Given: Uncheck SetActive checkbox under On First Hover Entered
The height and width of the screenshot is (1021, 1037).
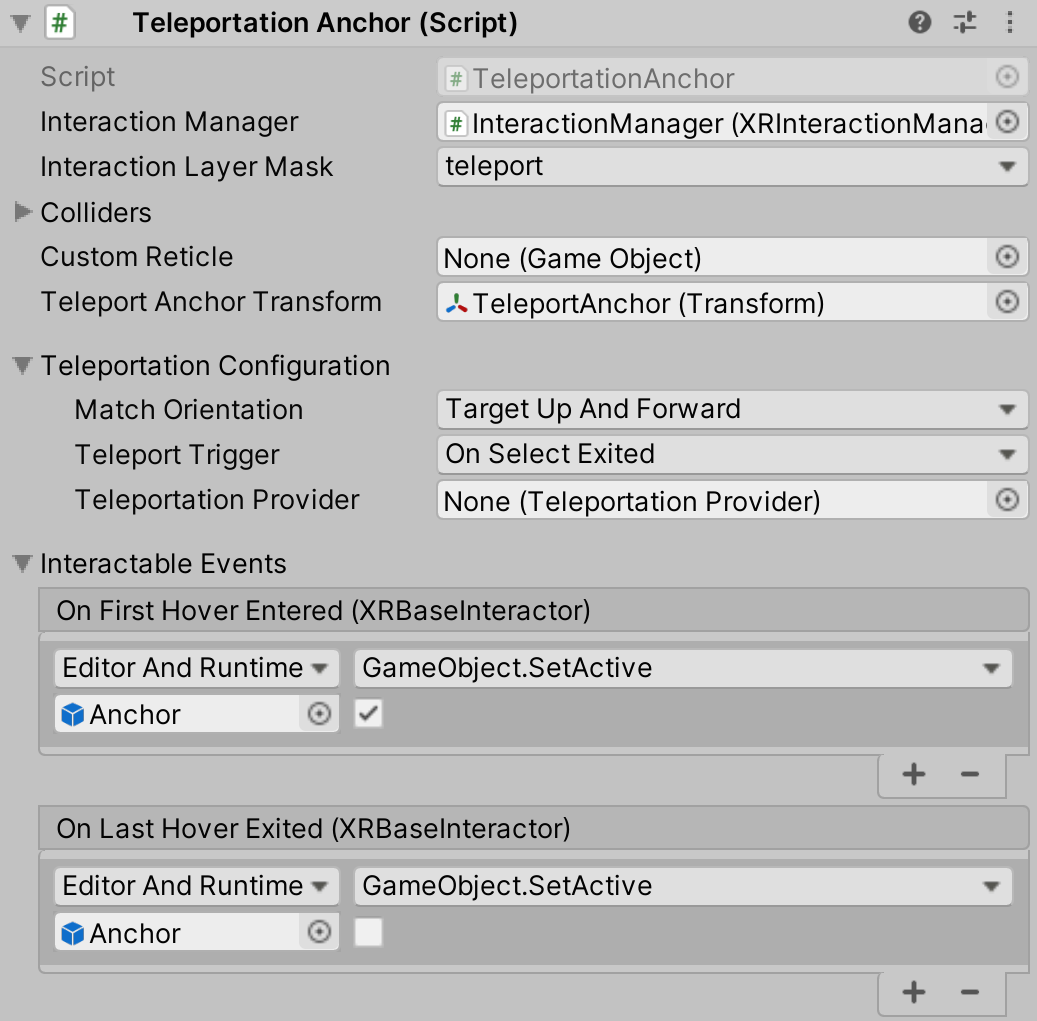Looking at the screenshot, I should tap(369, 714).
